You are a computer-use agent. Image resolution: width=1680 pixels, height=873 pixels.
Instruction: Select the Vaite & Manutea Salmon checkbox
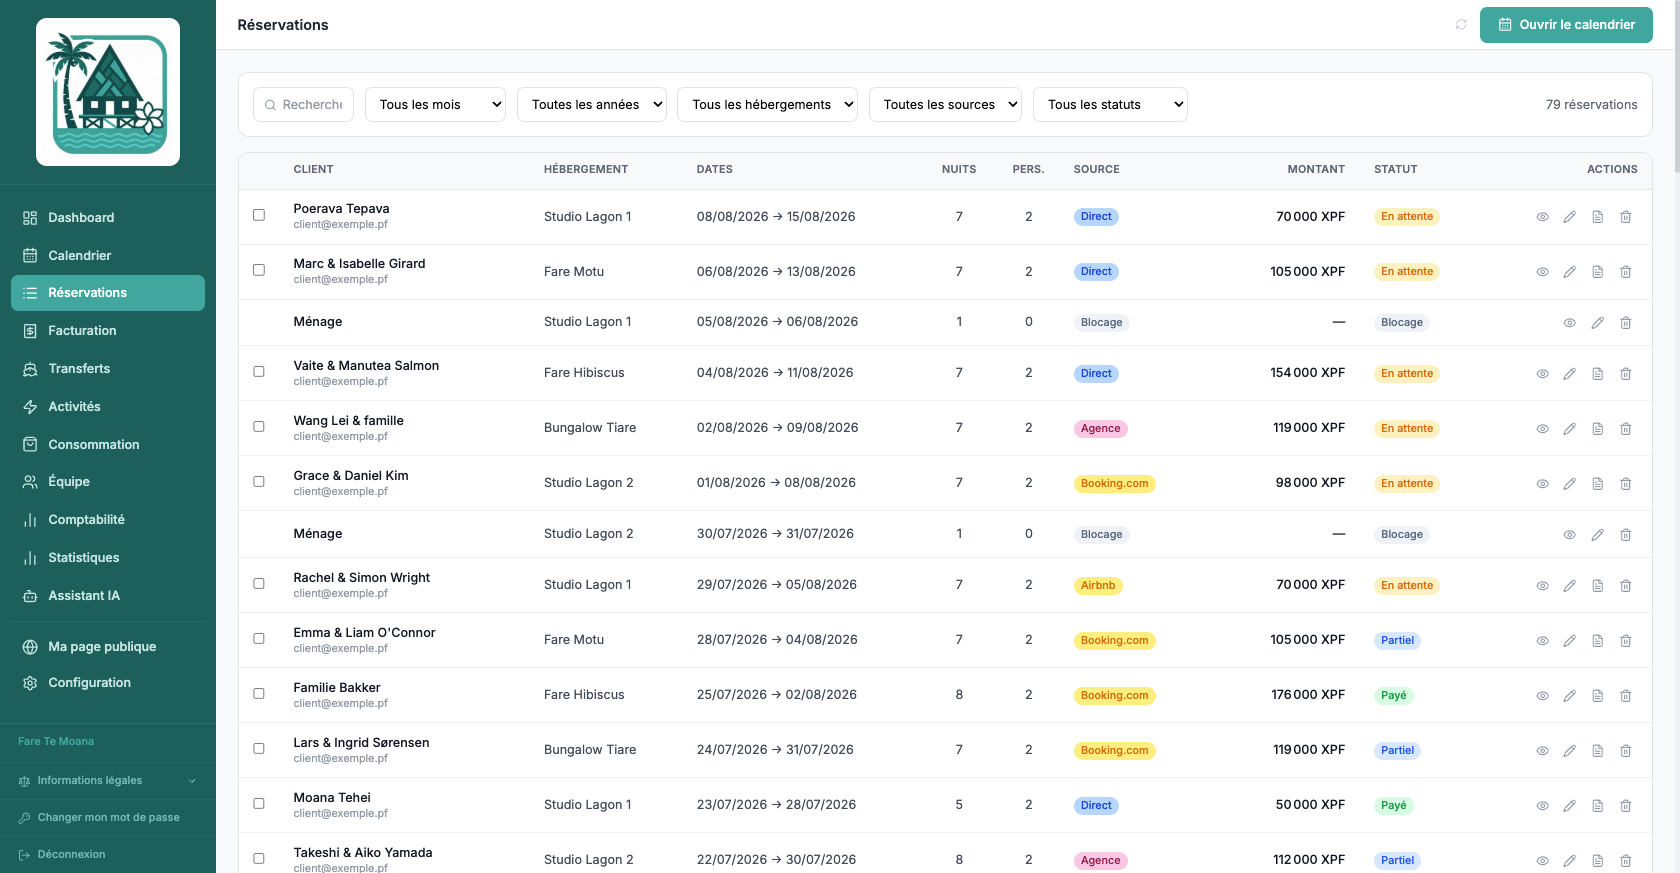259,371
